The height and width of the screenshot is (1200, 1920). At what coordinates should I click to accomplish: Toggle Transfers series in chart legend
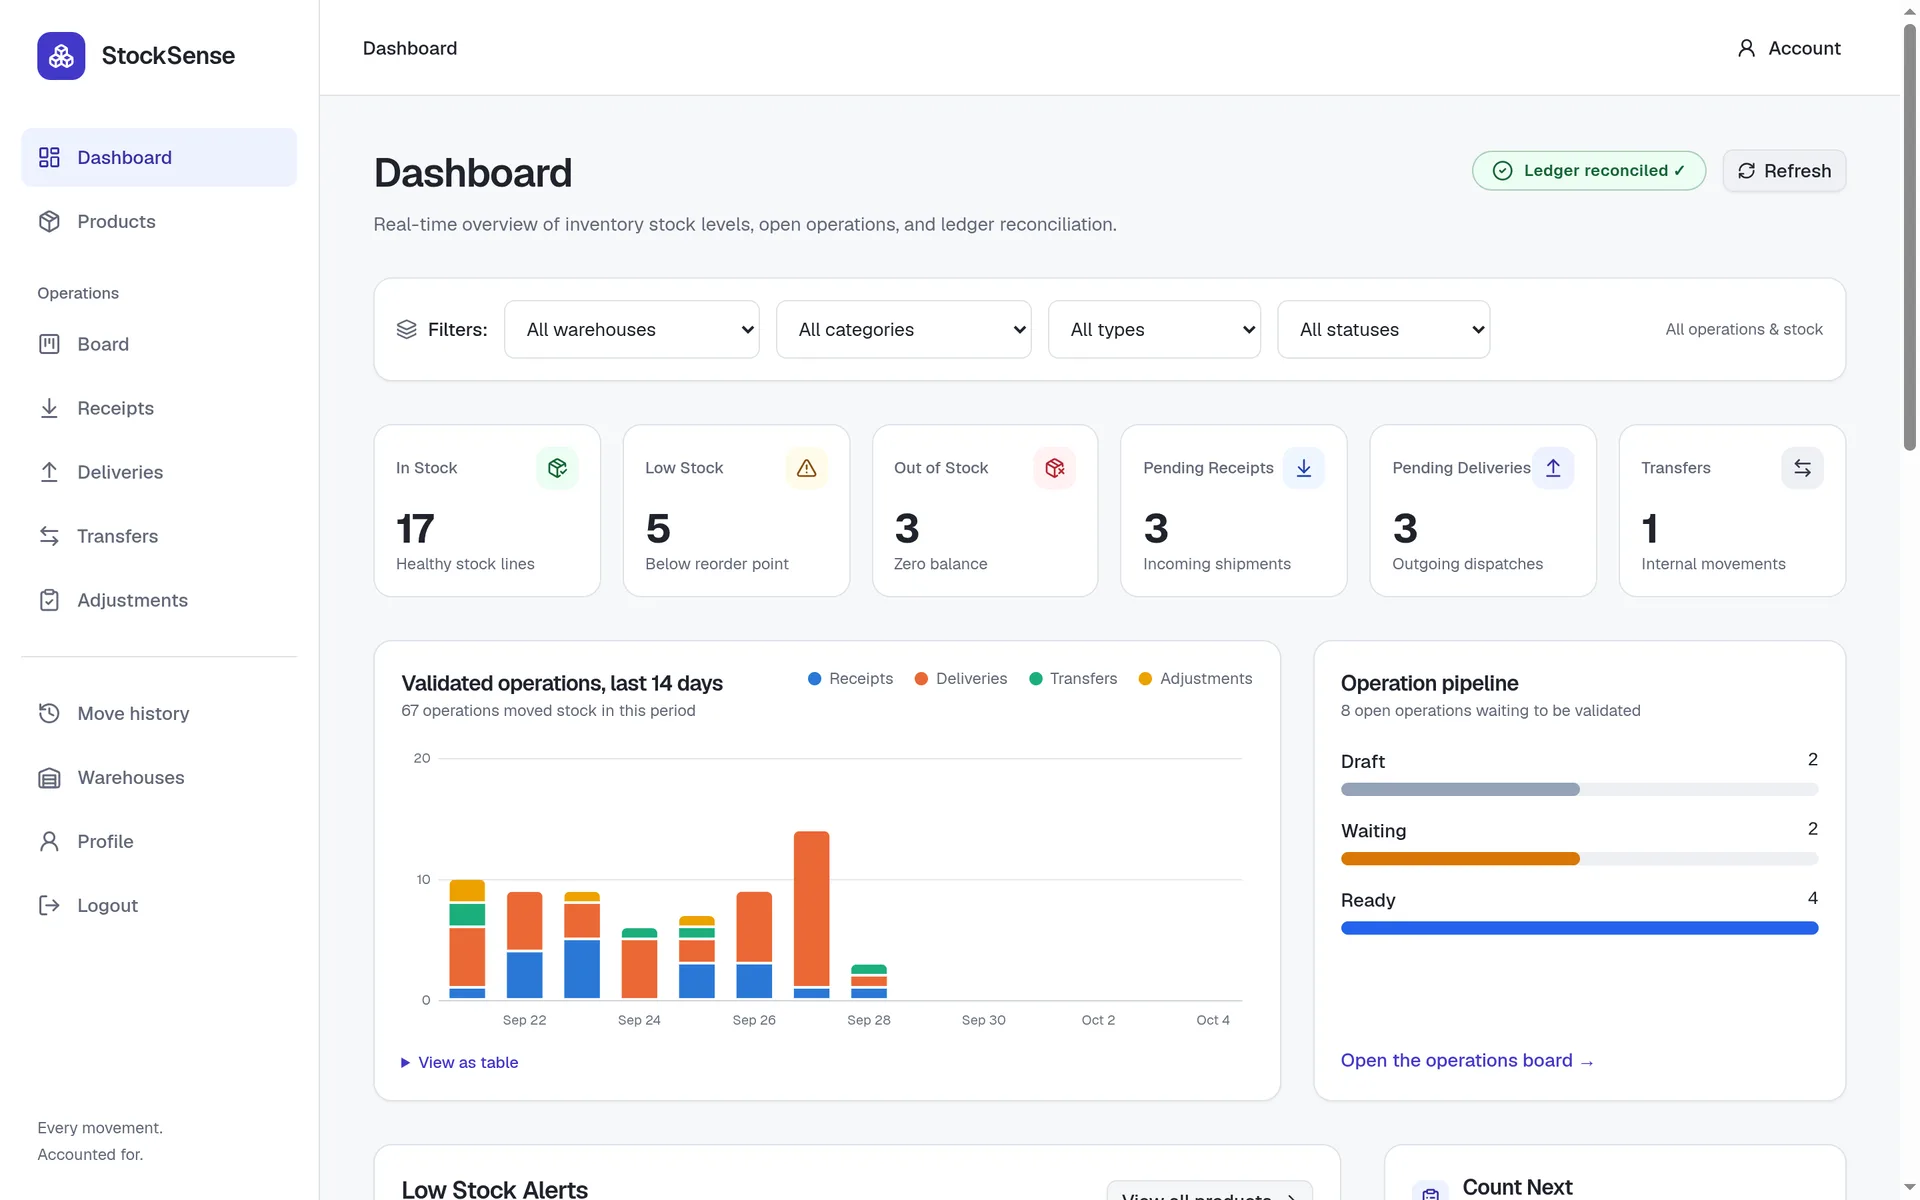tap(1073, 678)
